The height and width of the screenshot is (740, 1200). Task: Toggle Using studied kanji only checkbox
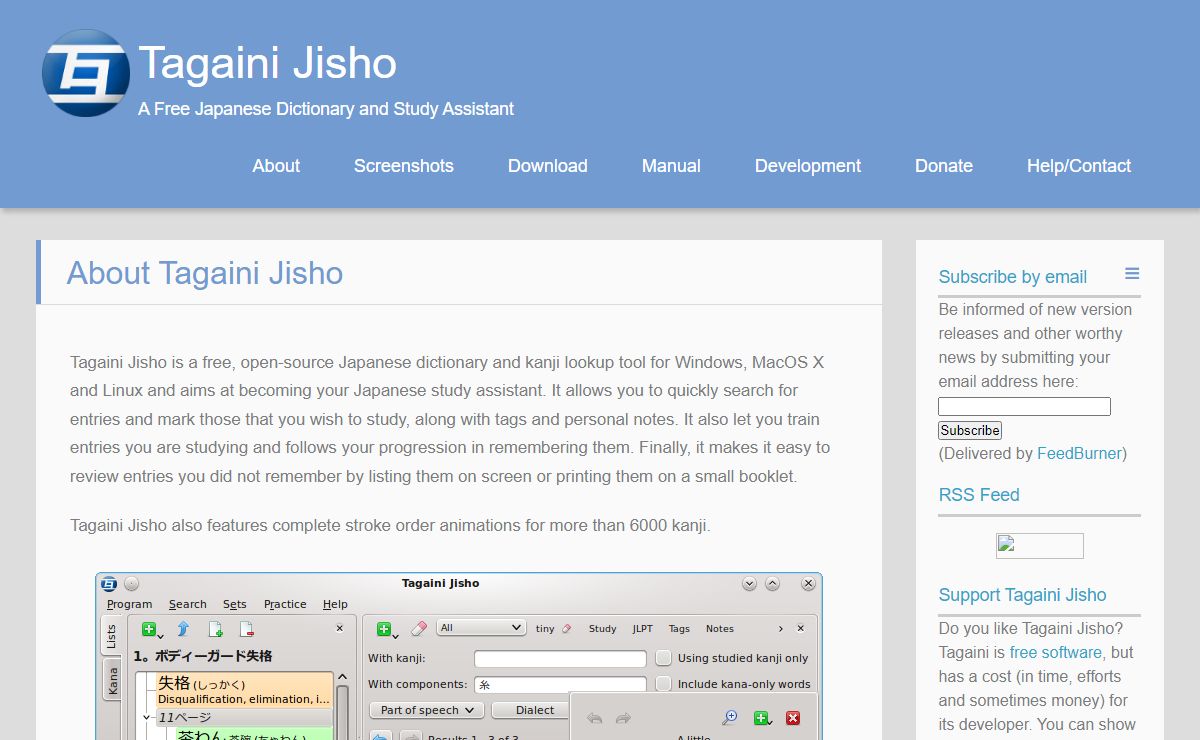pyautogui.click(x=663, y=658)
